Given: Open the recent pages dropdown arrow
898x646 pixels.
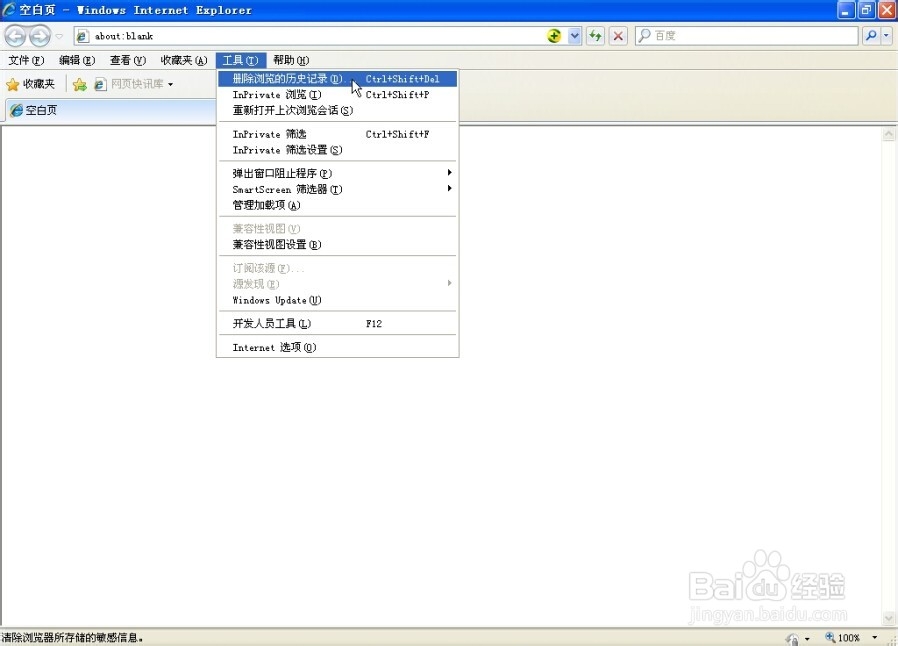Looking at the screenshot, I should coord(59,37).
